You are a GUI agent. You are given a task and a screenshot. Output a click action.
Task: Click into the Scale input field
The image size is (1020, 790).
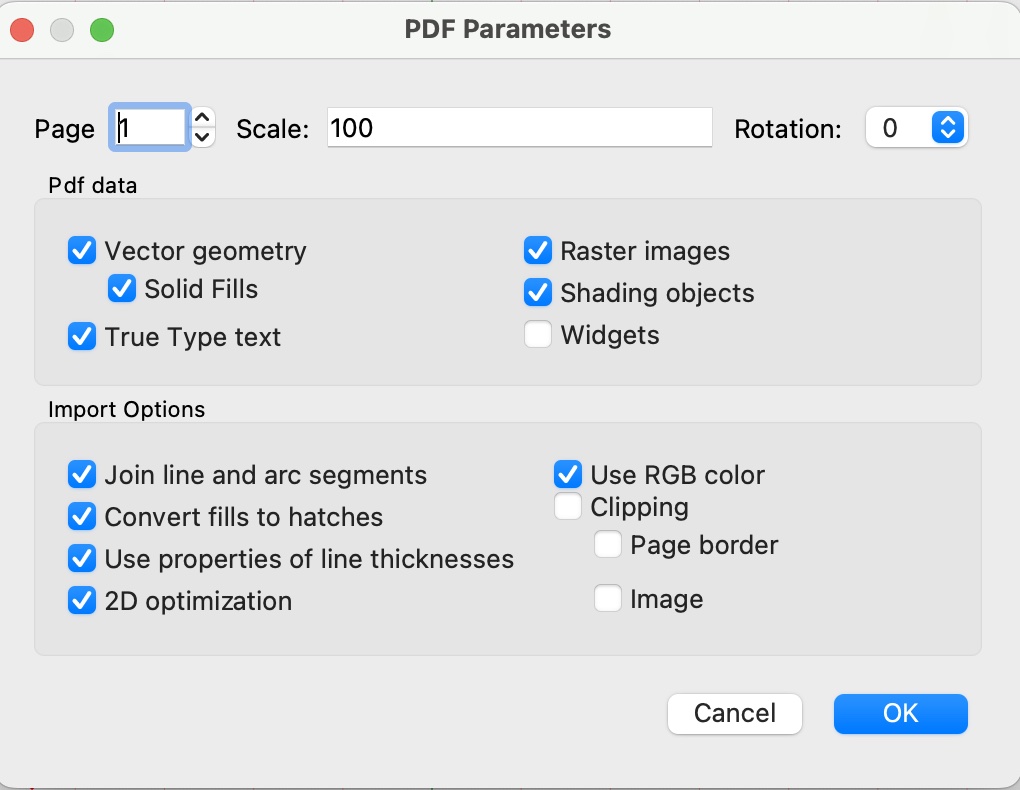point(519,128)
